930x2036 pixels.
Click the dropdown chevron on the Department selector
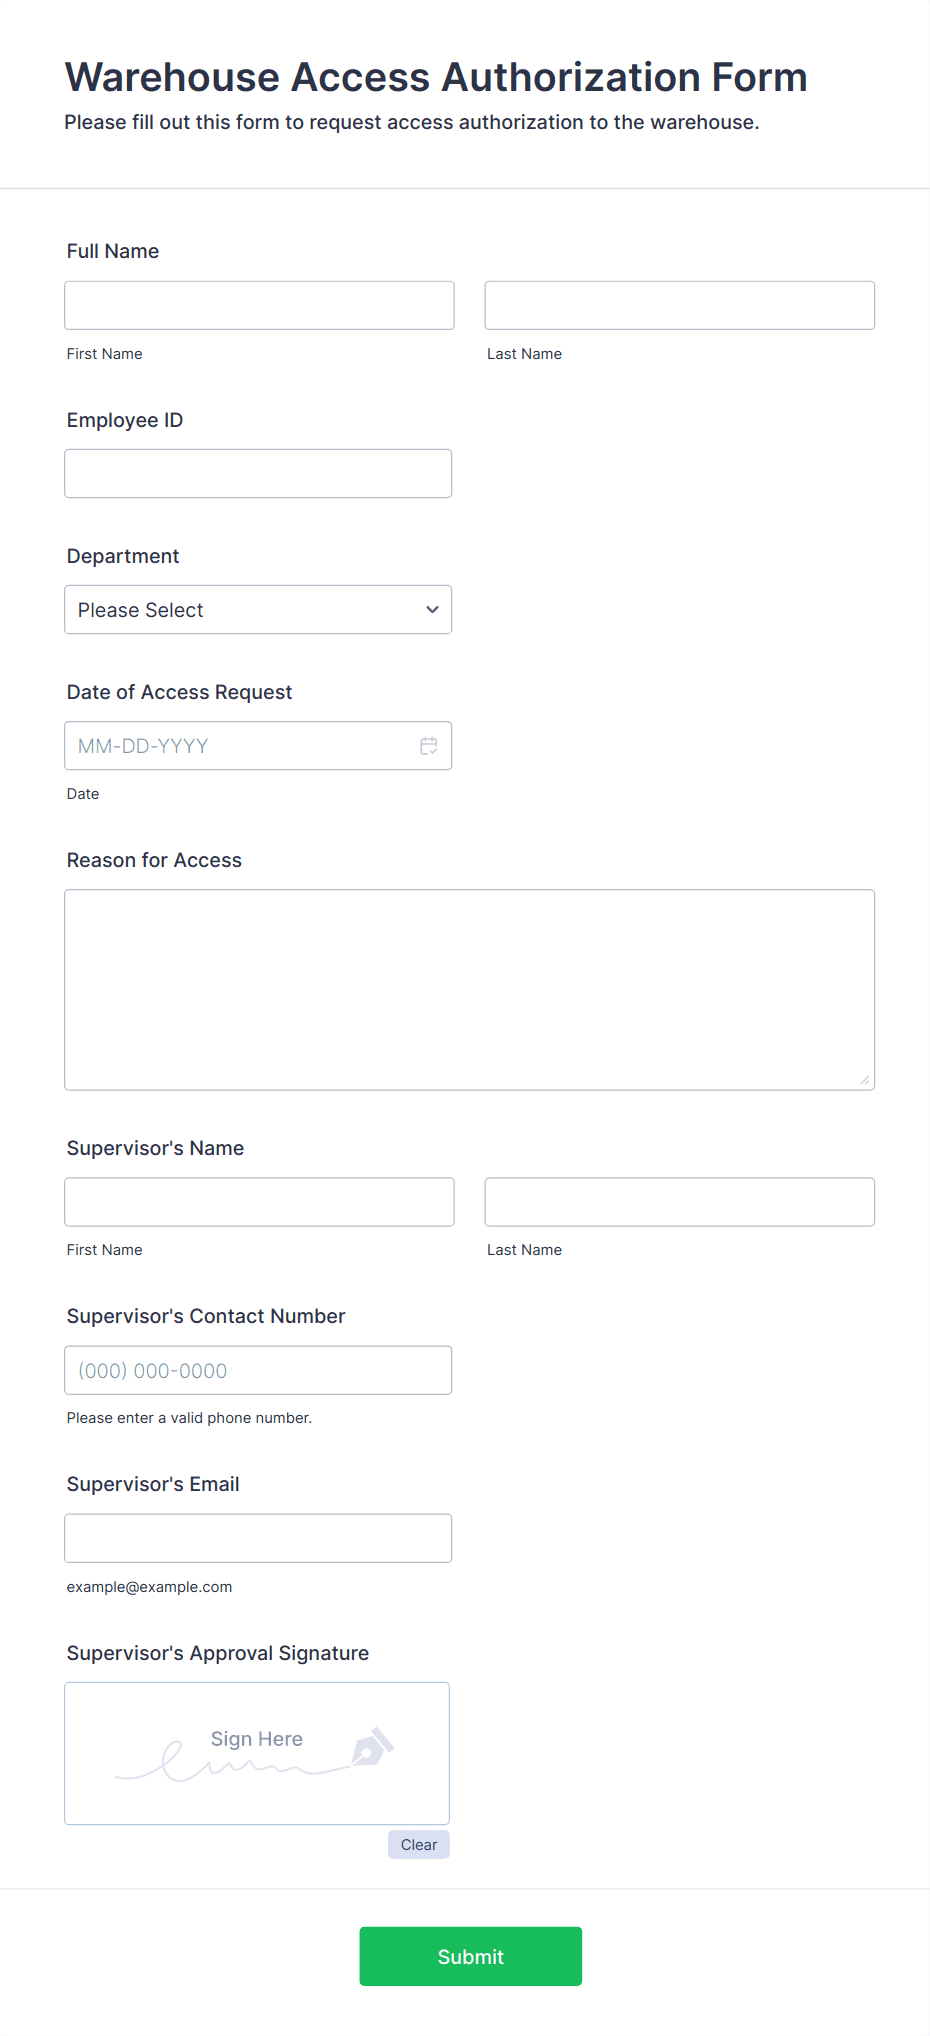point(431,609)
